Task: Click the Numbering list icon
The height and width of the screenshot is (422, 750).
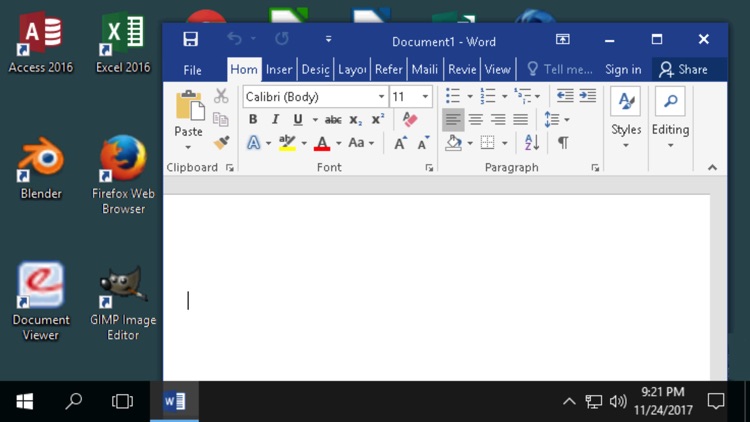Action: click(487, 96)
